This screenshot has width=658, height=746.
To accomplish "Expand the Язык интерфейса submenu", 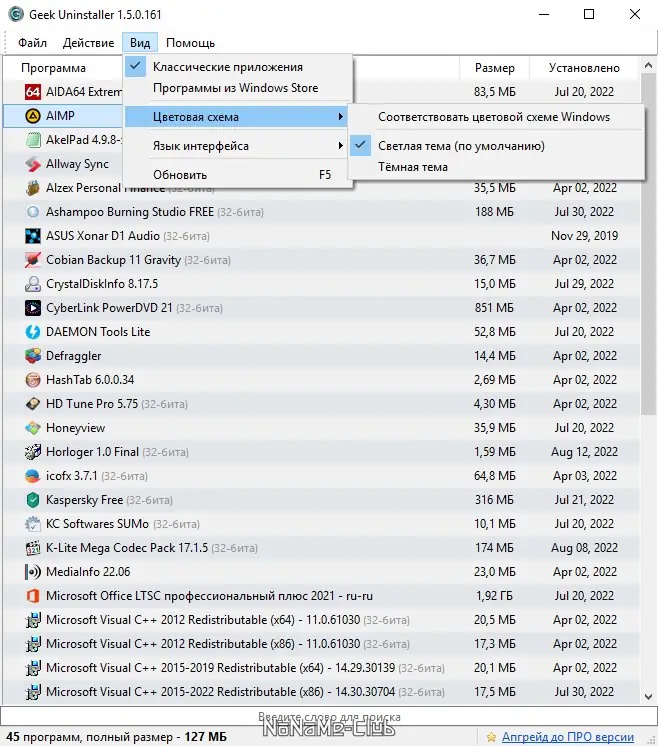I will (237, 146).
